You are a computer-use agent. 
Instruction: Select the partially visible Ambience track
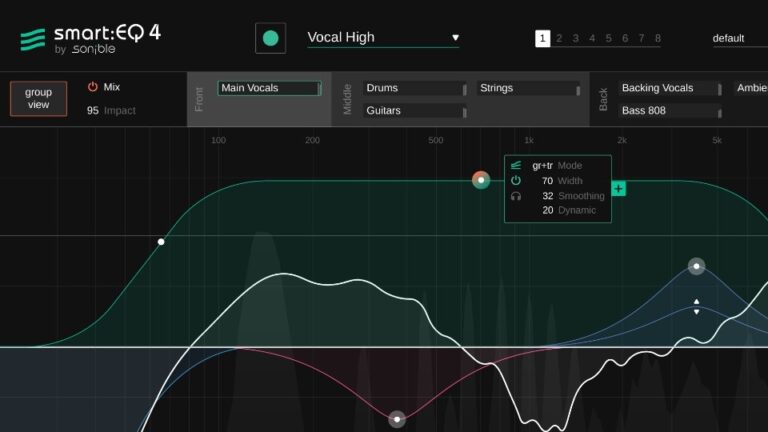[x=751, y=88]
